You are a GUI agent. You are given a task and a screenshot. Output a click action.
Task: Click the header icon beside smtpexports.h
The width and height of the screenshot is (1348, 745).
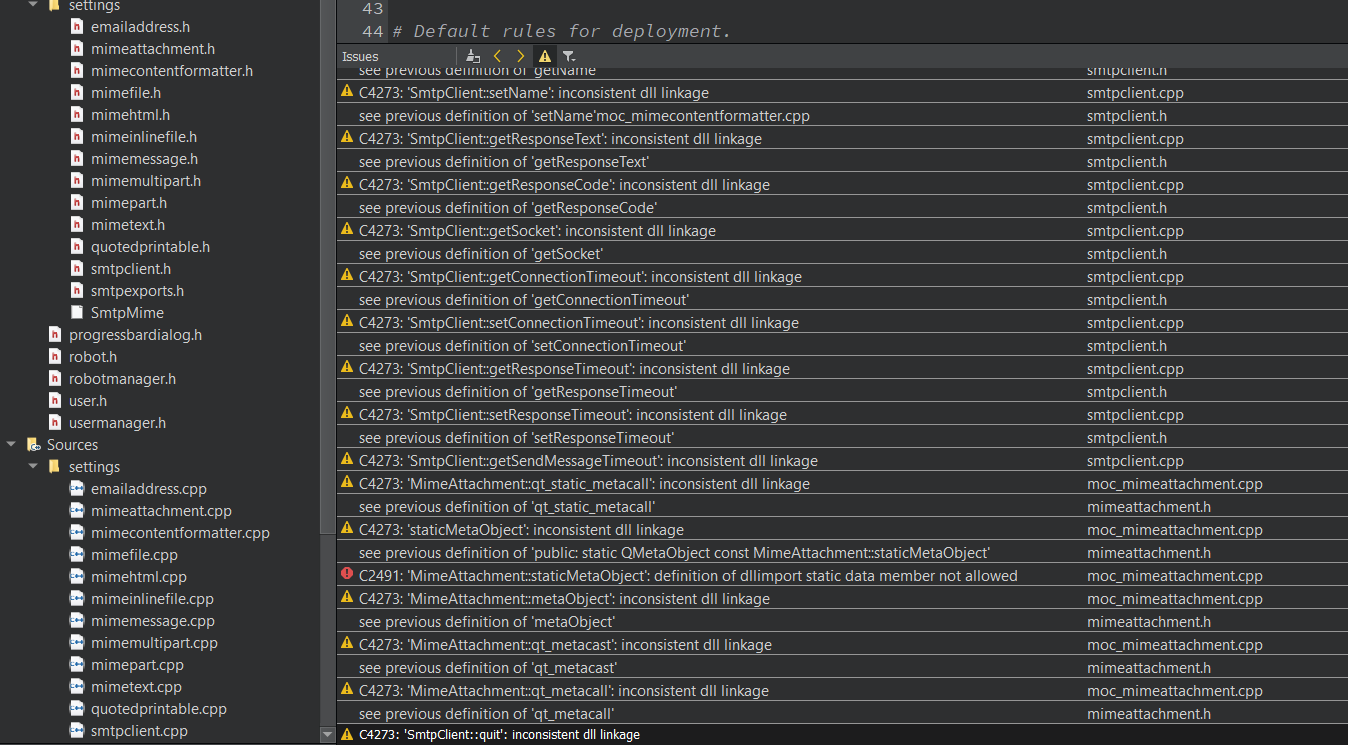[x=77, y=291]
